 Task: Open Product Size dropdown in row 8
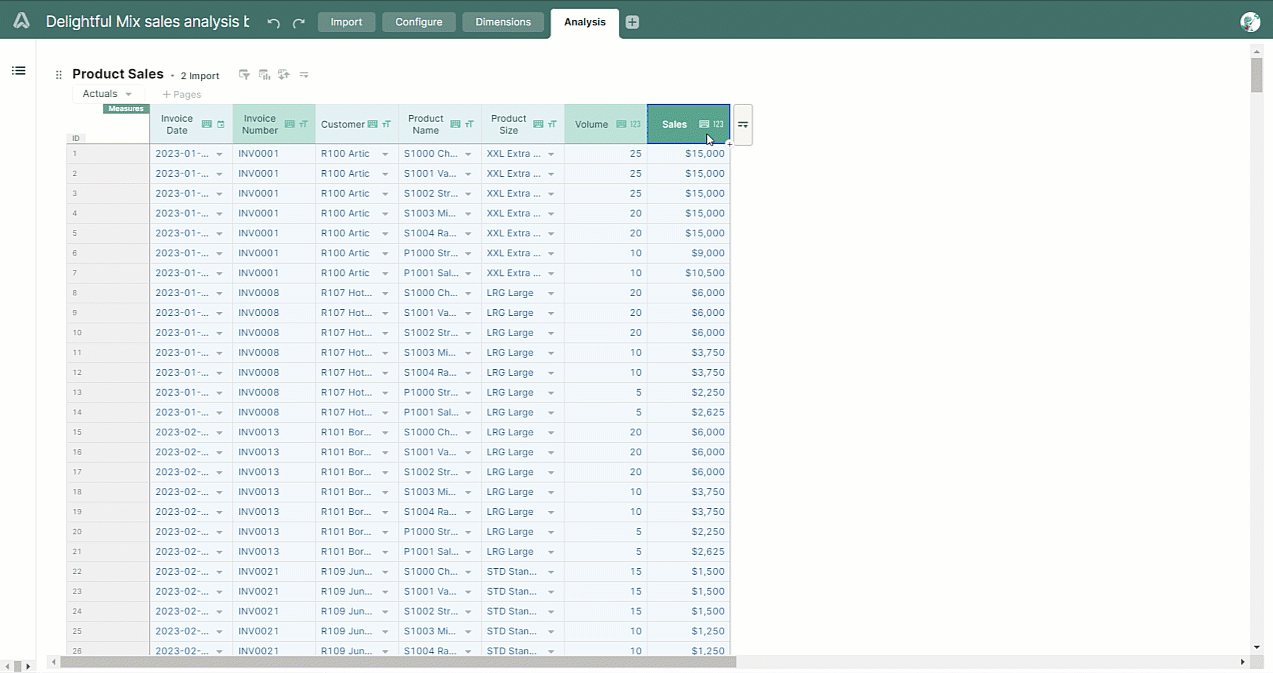(x=551, y=293)
